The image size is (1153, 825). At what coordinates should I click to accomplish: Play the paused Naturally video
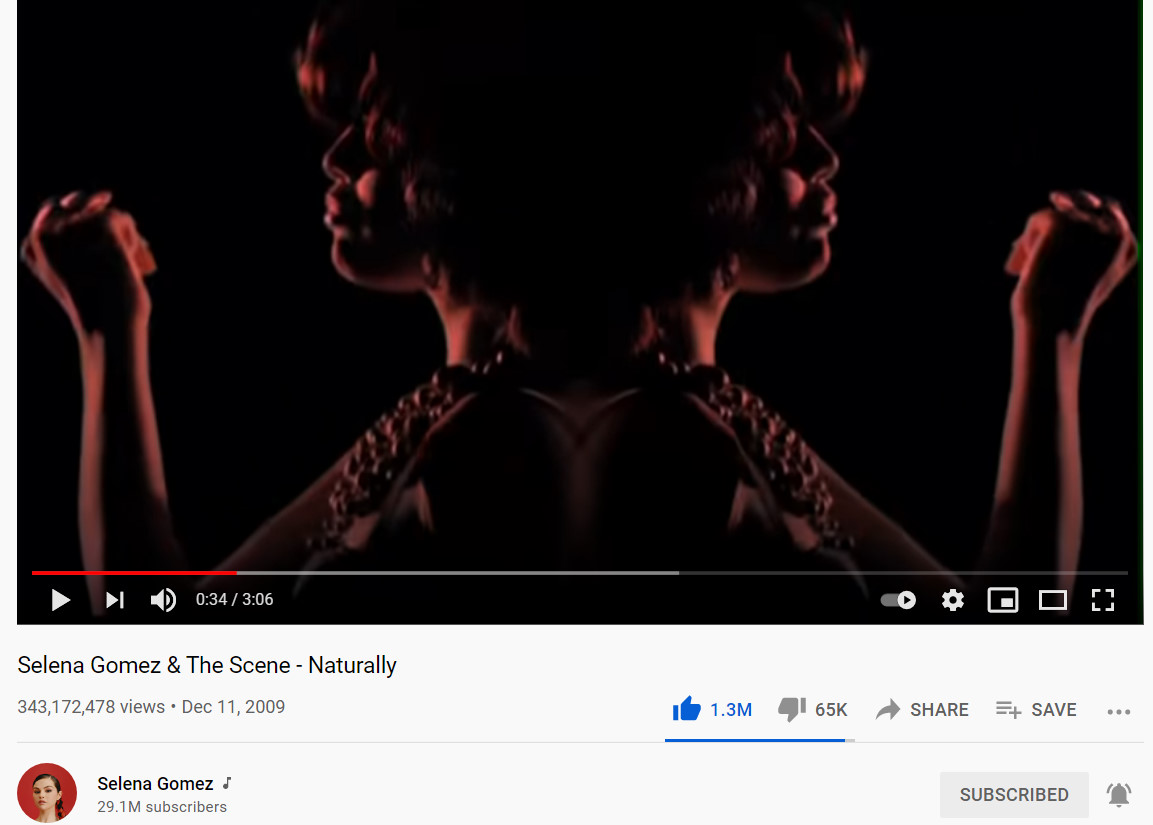point(60,600)
